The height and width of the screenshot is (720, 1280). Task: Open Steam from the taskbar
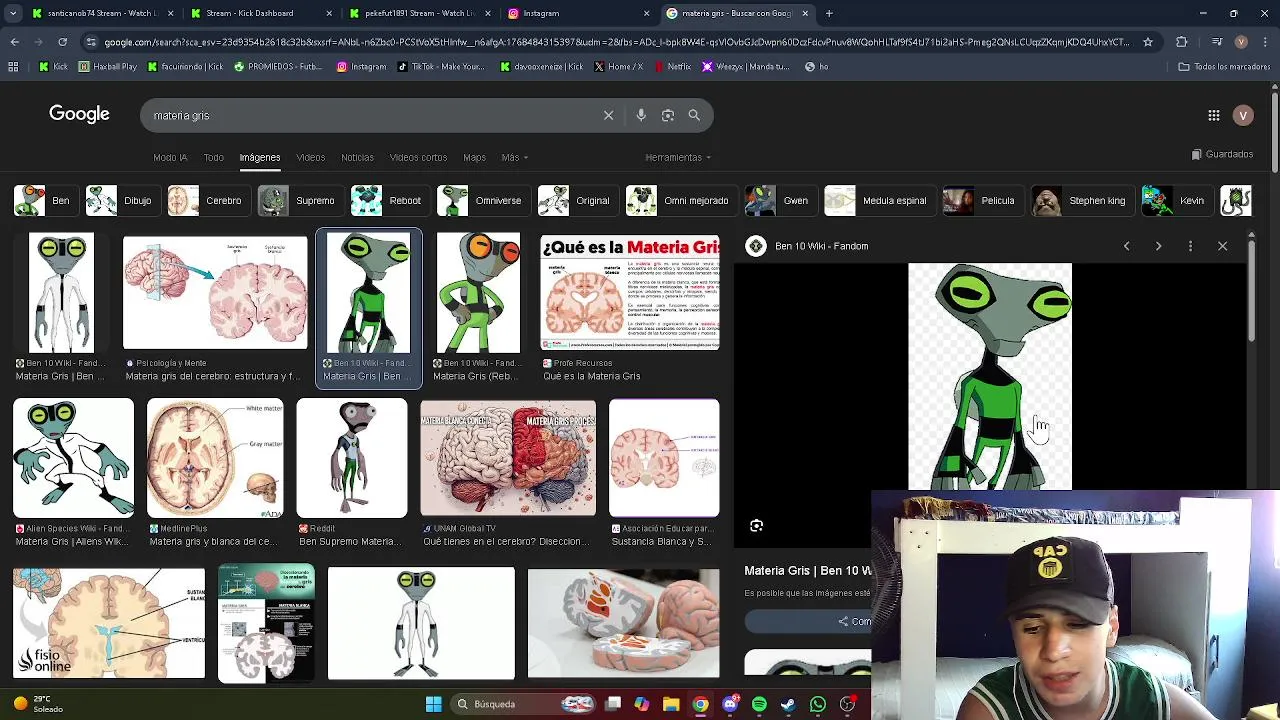788,704
